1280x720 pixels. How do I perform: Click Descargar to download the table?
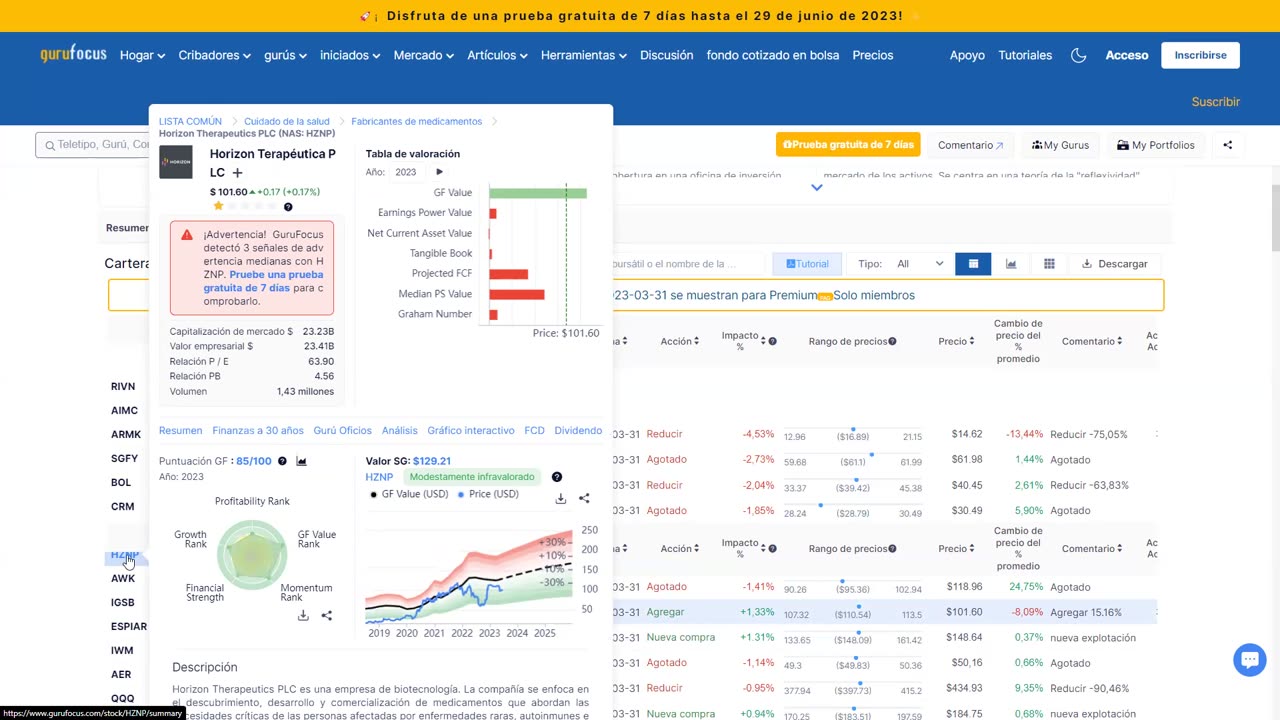(1114, 264)
